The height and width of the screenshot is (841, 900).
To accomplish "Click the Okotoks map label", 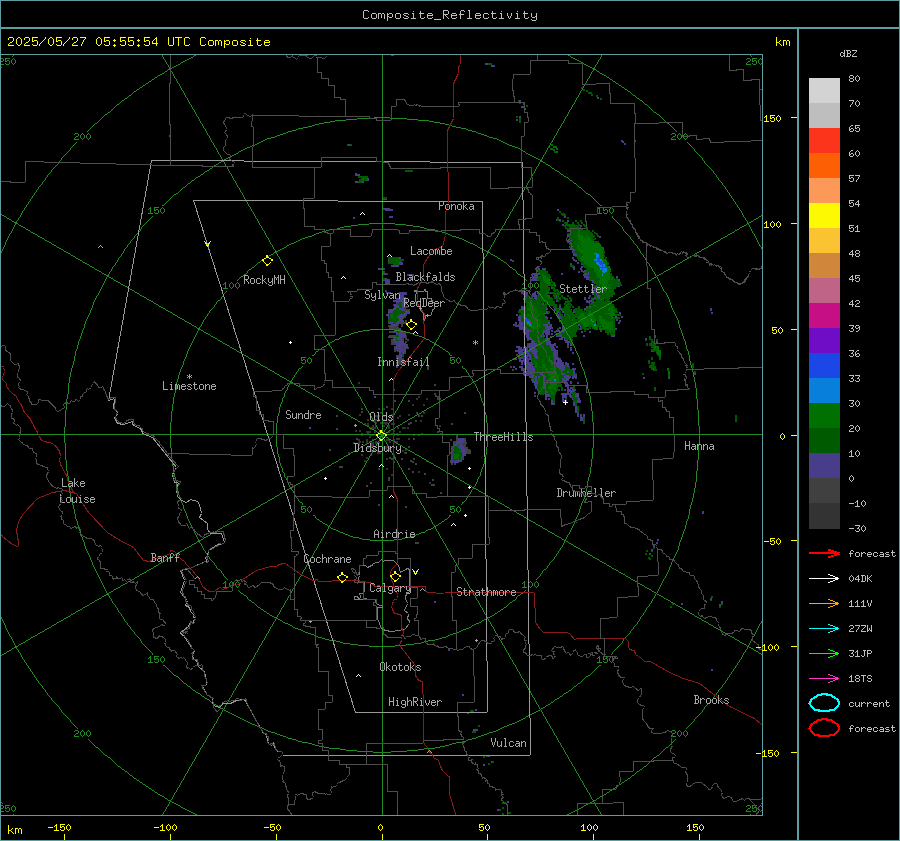I will click(400, 667).
